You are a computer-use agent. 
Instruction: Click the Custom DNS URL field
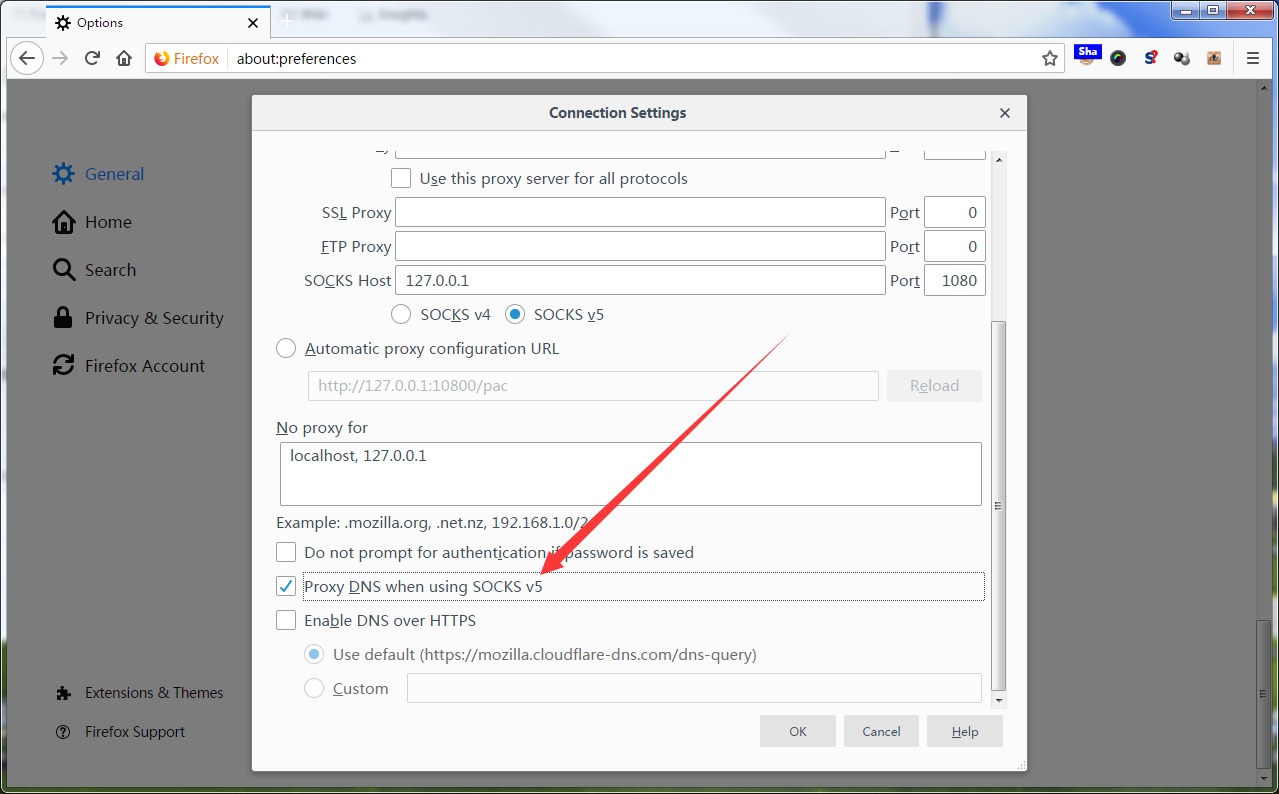pos(694,688)
